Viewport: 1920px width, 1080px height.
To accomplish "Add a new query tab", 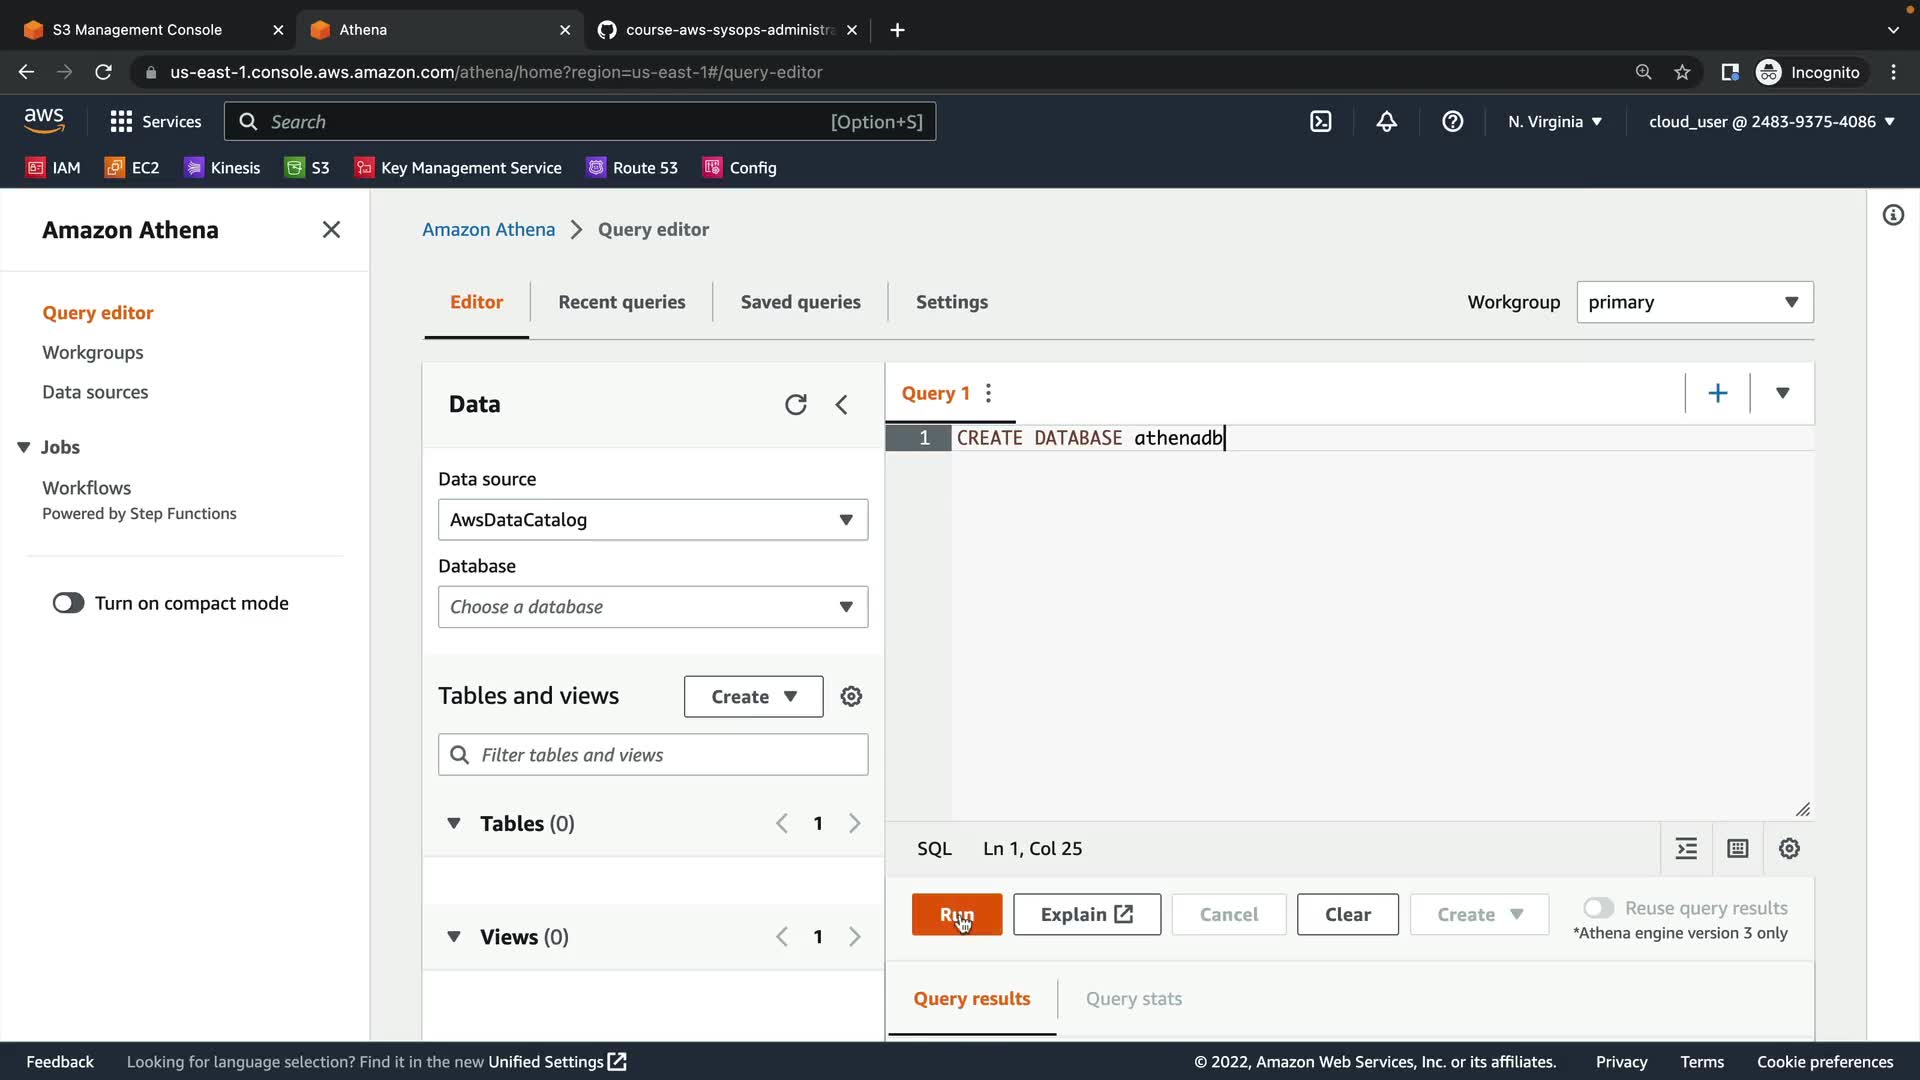I will click(x=1717, y=393).
